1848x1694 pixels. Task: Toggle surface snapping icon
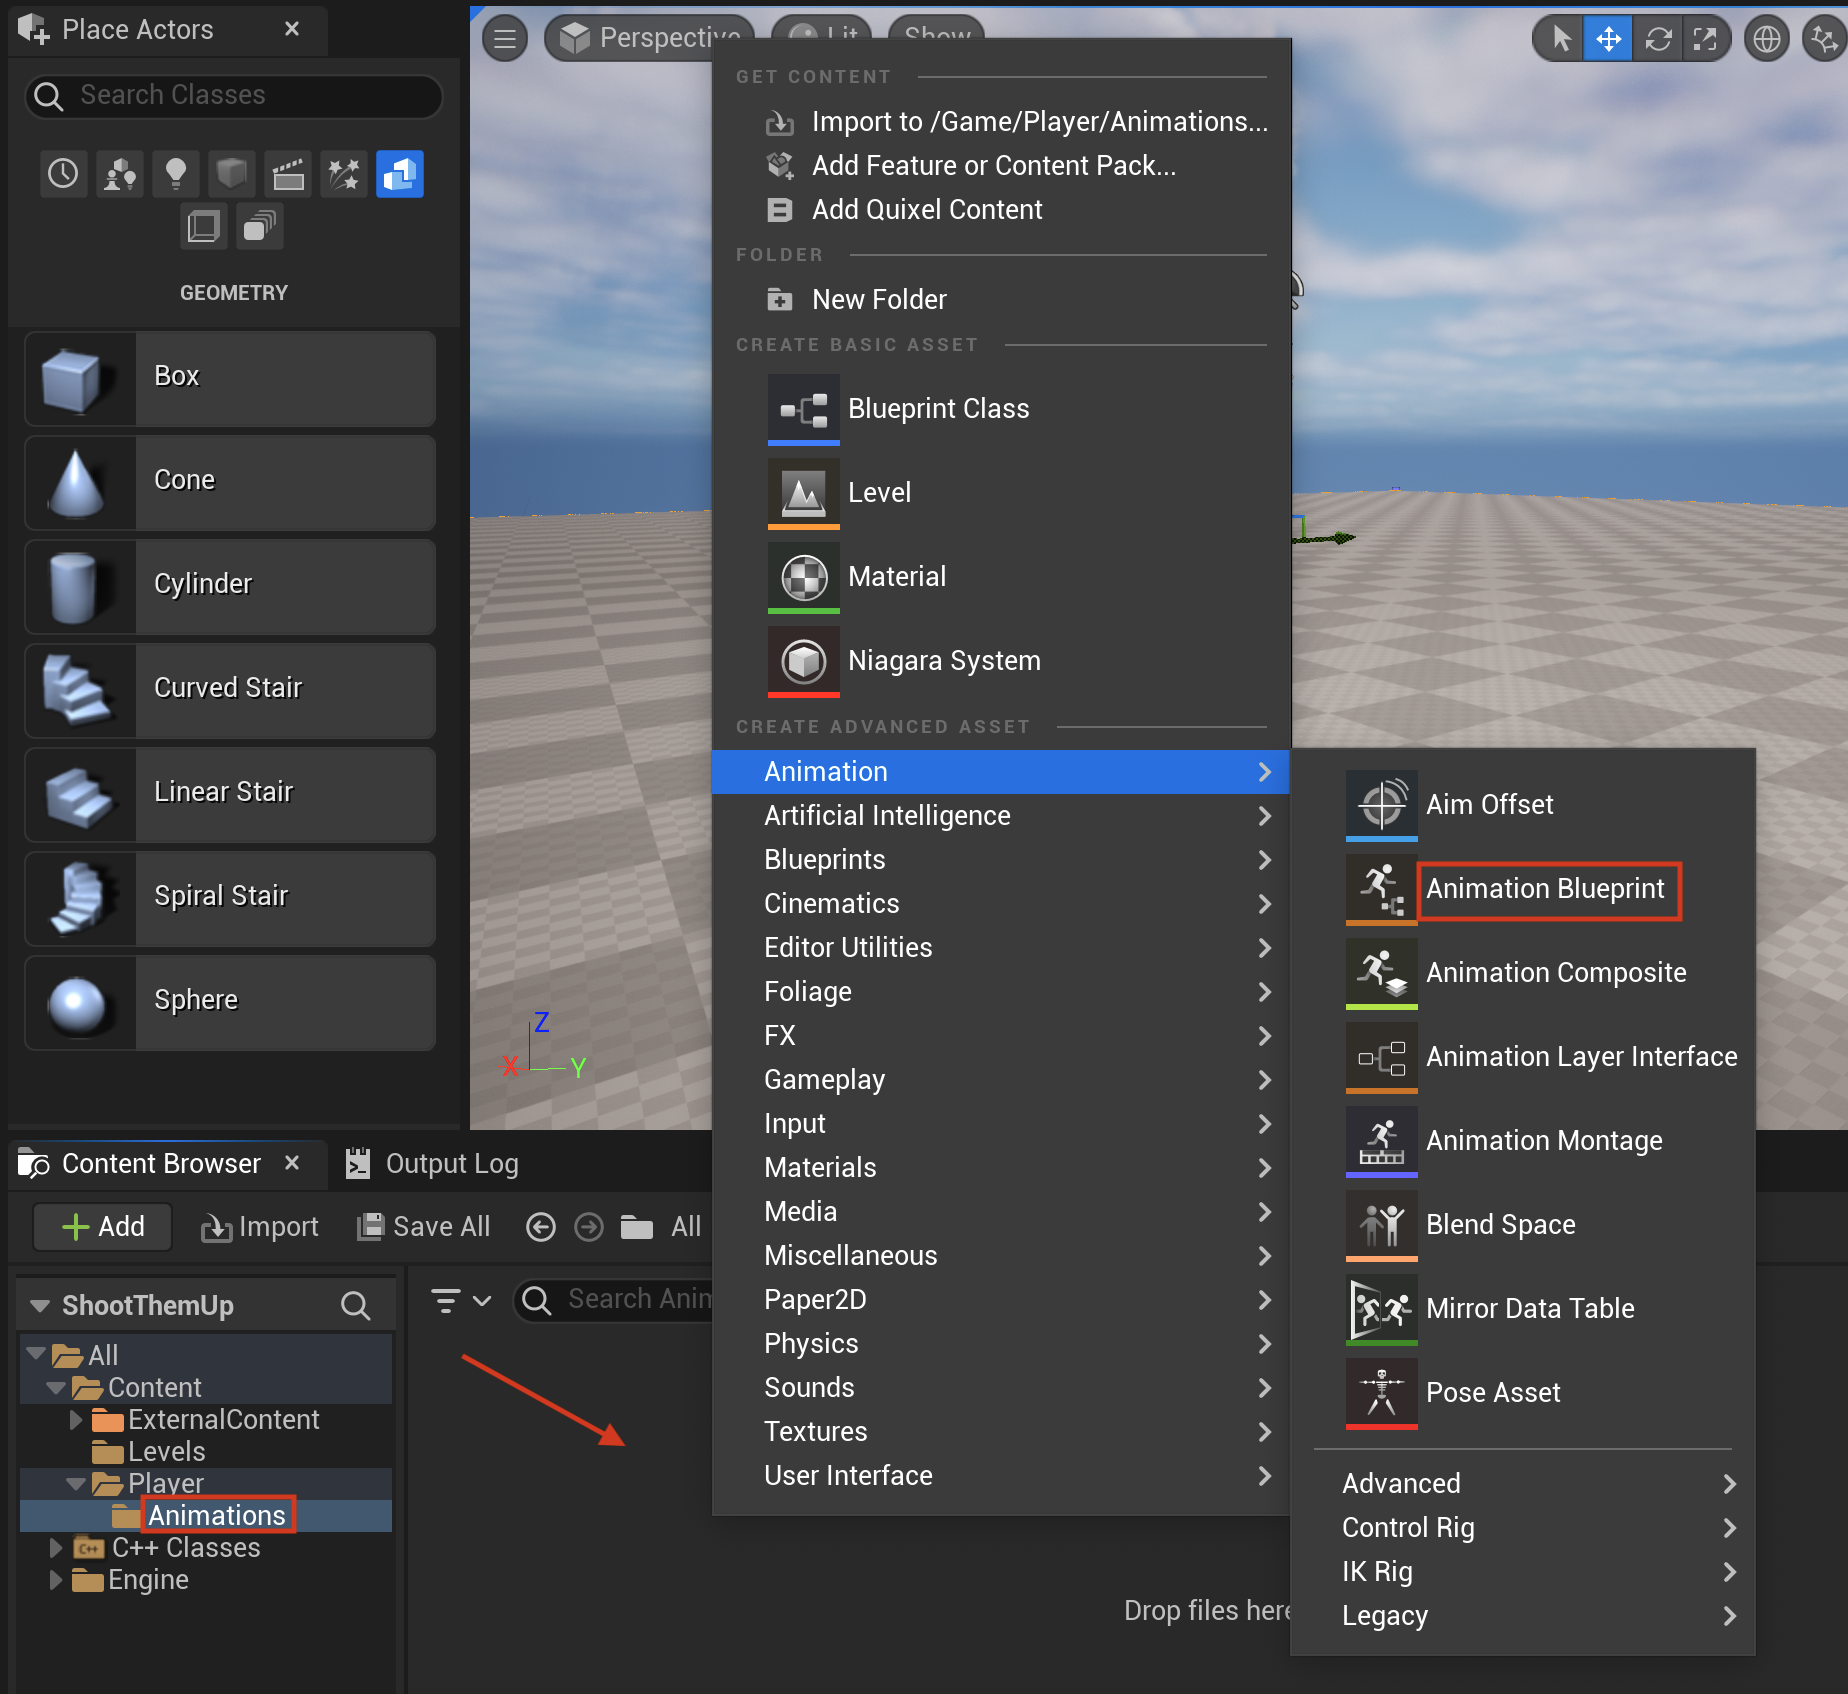tap(1824, 39)
